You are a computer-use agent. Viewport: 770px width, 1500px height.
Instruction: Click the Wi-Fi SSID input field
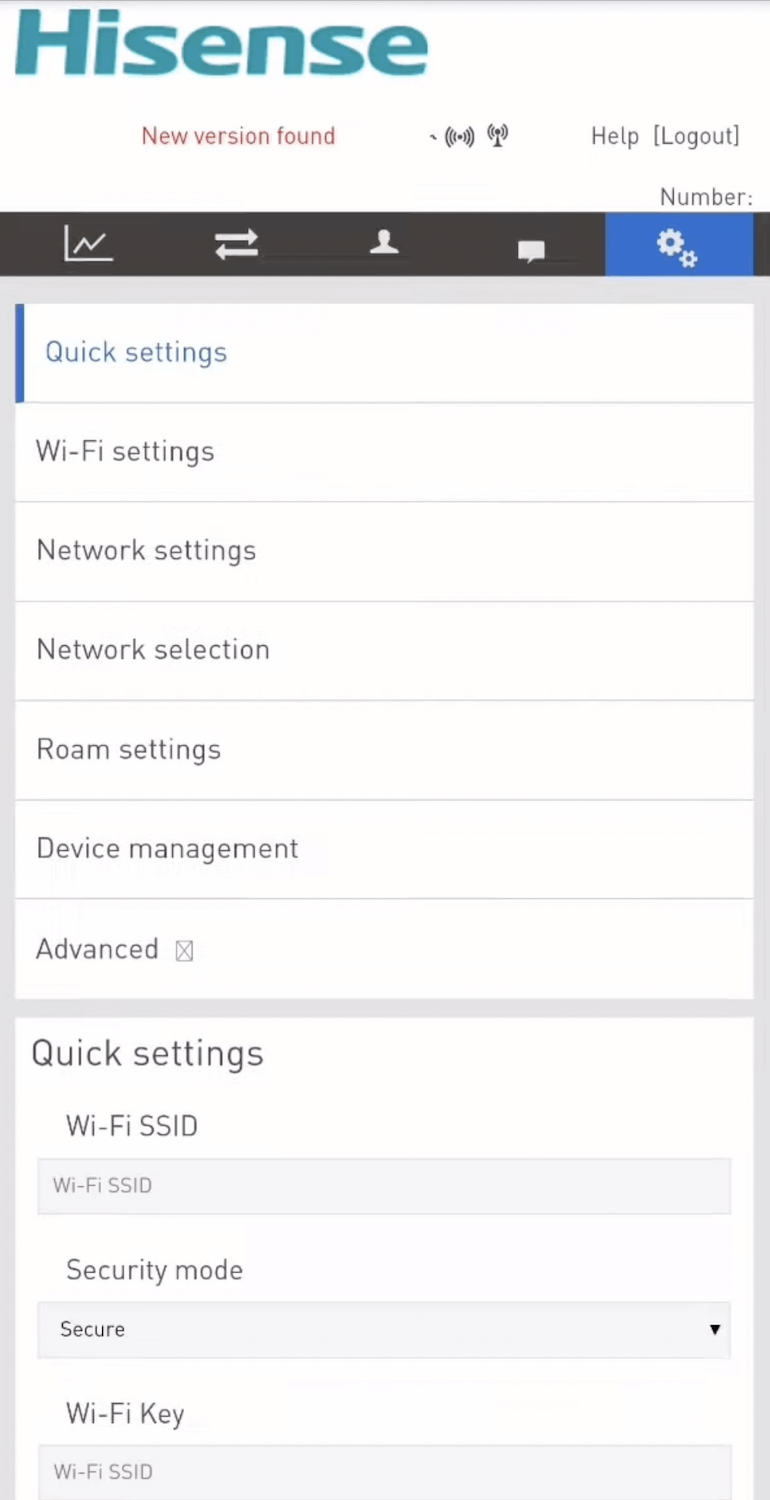384,1186
